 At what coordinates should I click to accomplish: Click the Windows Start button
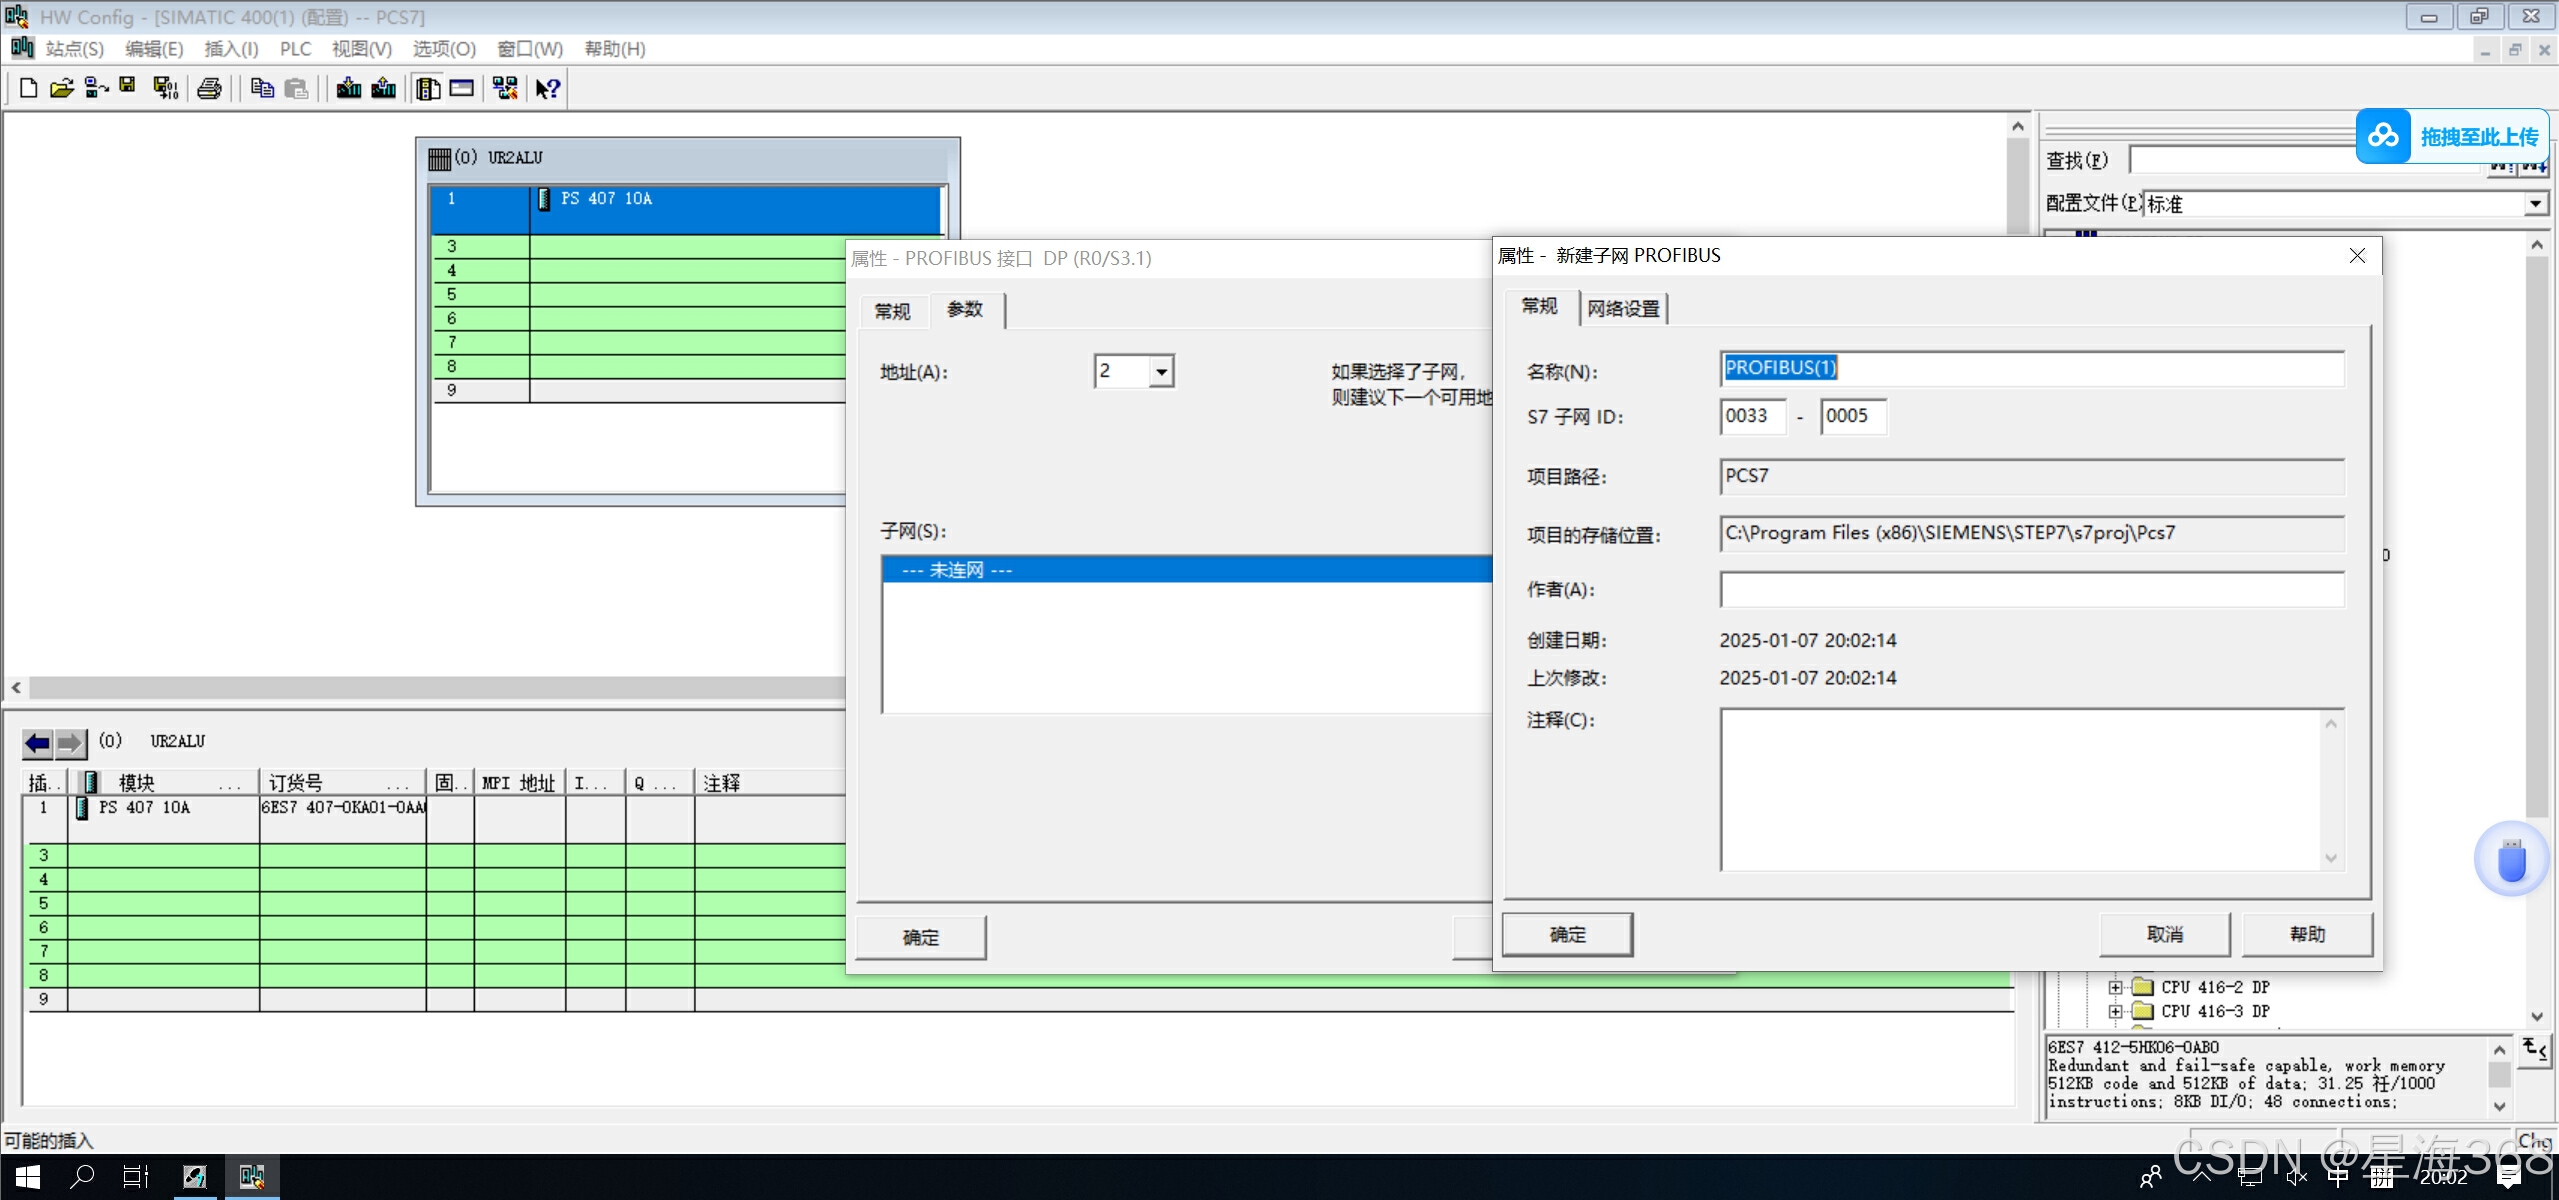tap(27, 1177)
